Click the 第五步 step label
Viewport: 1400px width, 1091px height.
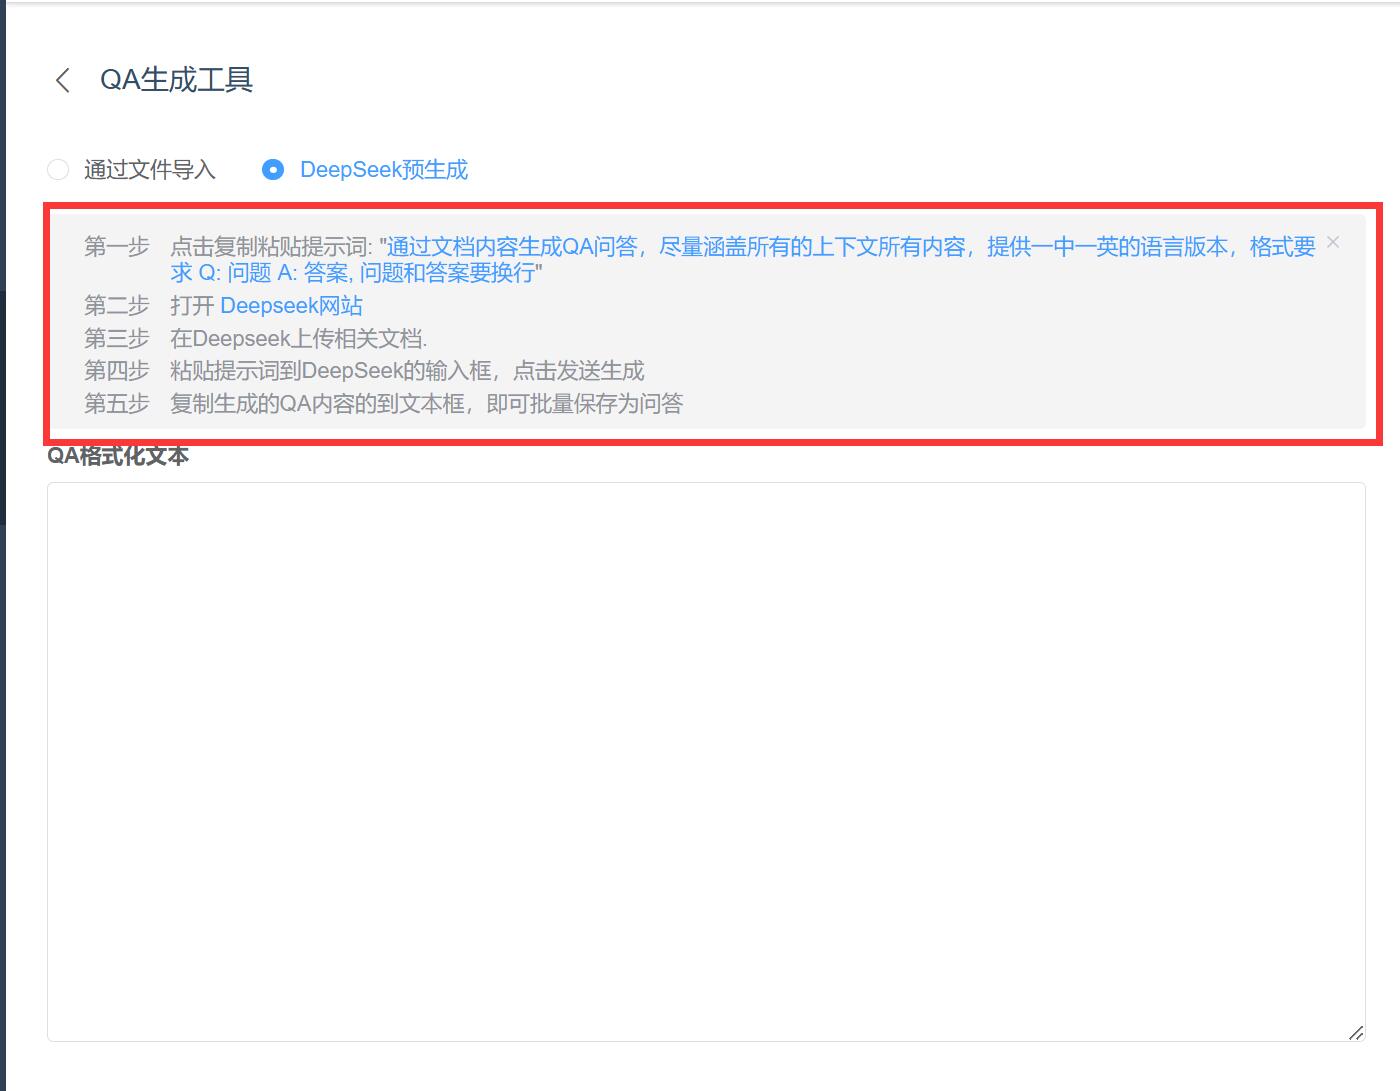[x=116, y=404]
